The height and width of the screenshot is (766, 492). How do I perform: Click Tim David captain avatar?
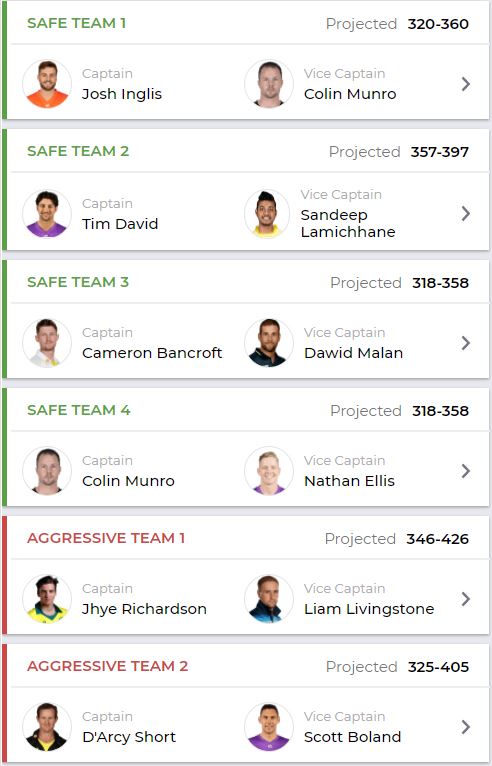tap(47, 213)
